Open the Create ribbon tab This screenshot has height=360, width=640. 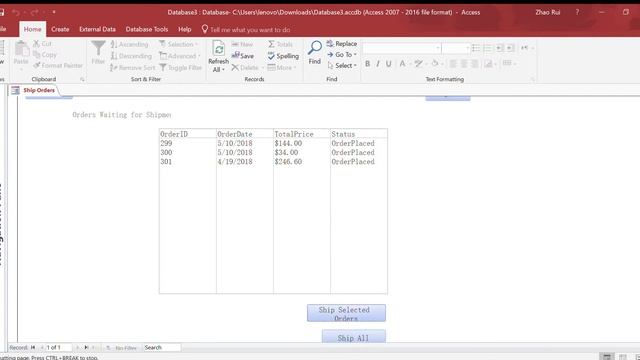tap(60, 29)
